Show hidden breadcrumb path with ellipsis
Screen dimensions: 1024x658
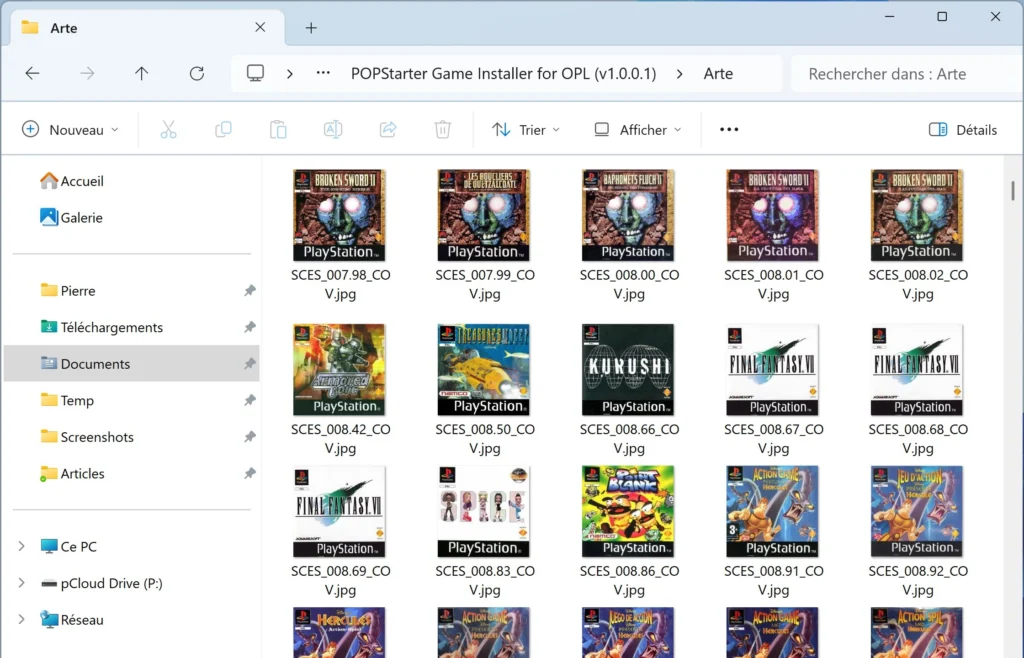coord(323,73)
